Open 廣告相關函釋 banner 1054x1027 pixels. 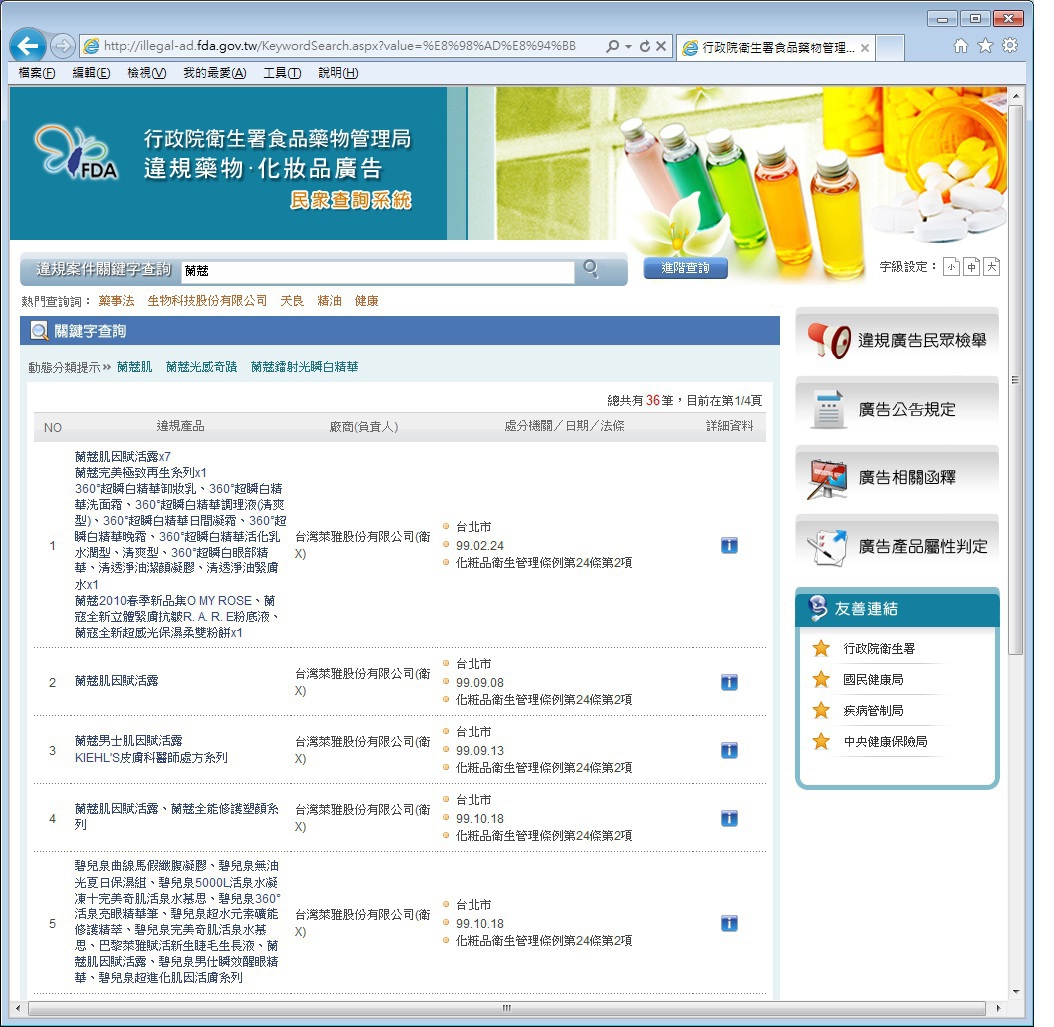(x=897, y=477)
